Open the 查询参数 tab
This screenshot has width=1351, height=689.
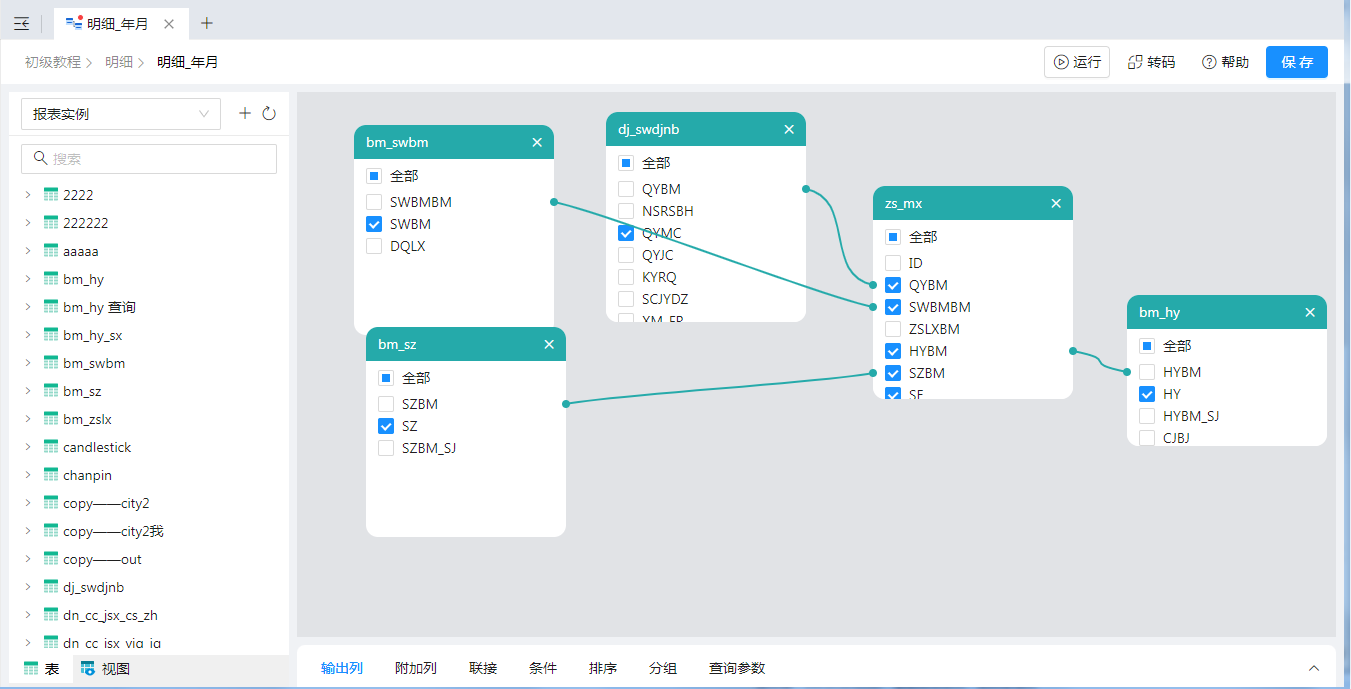737,668
